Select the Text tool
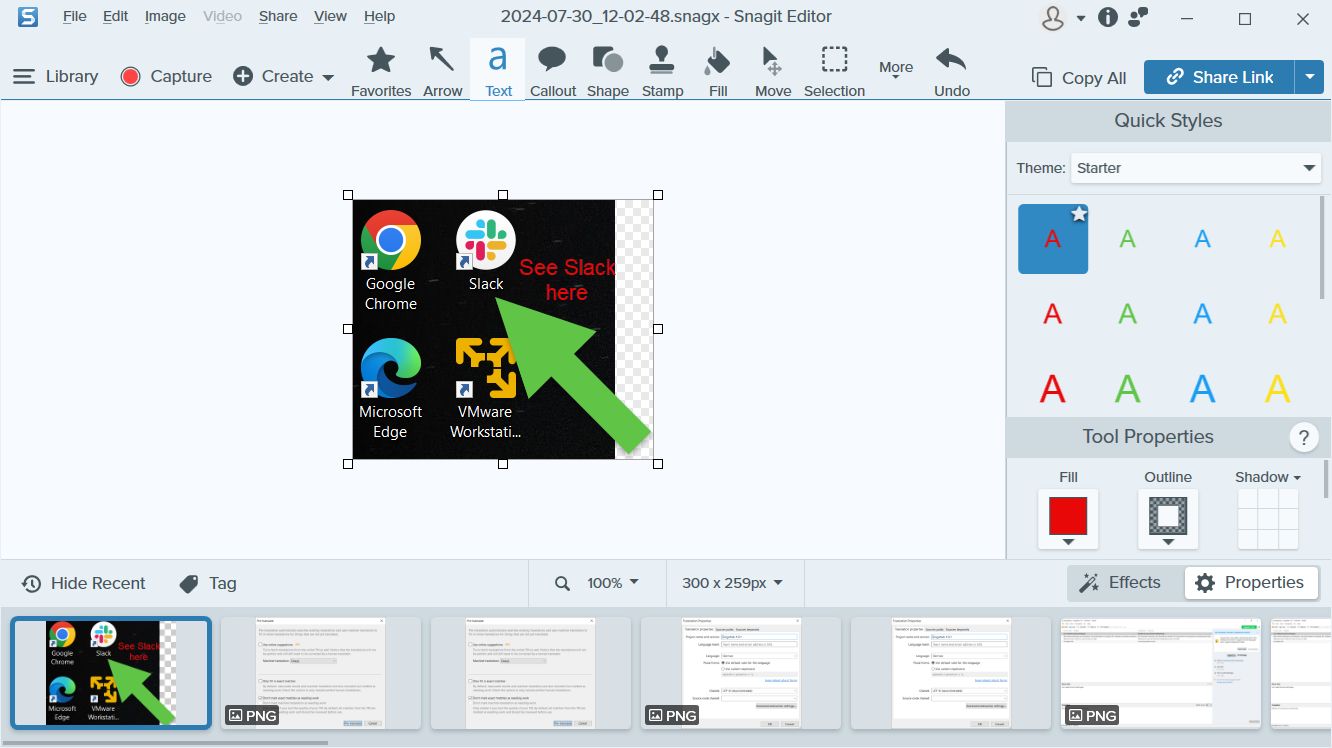The image size is (1332, 748). [x=498, y=71]
